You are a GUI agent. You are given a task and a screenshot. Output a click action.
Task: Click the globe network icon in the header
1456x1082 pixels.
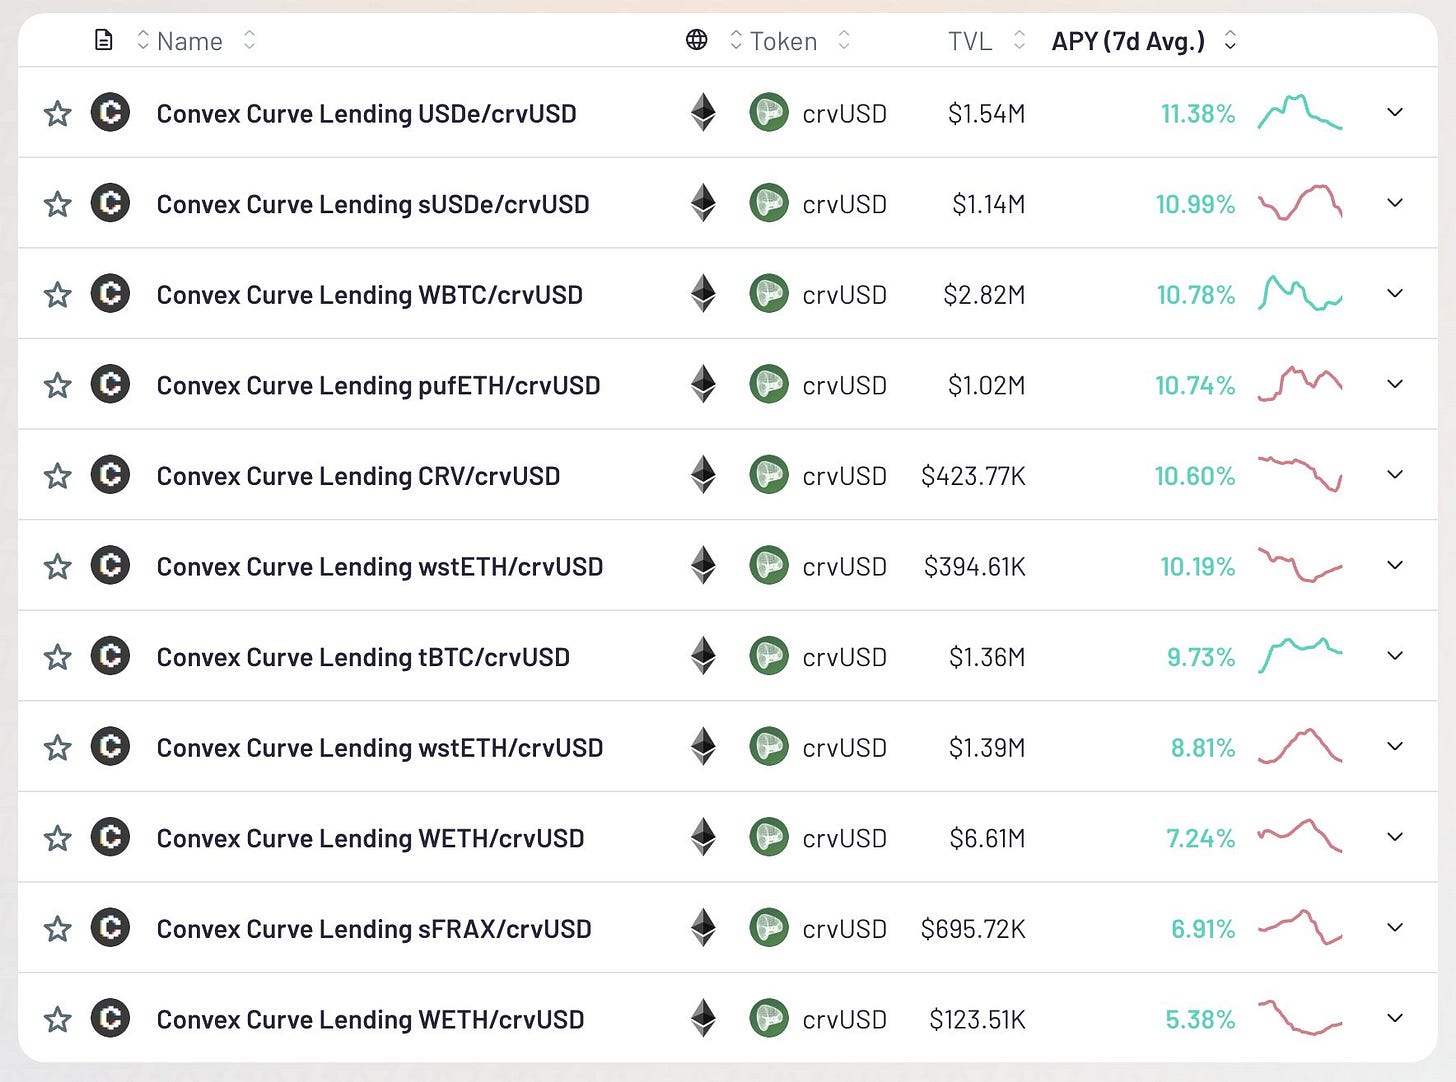pos(697,40)
